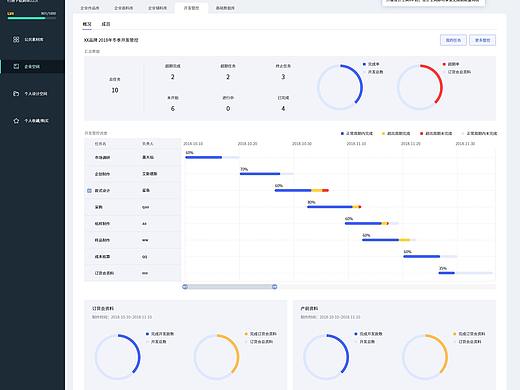The height and width of the screenshot is (390, 520).
Task: Click the folder icon for 个人设计空间
Action: coord(16,94)
